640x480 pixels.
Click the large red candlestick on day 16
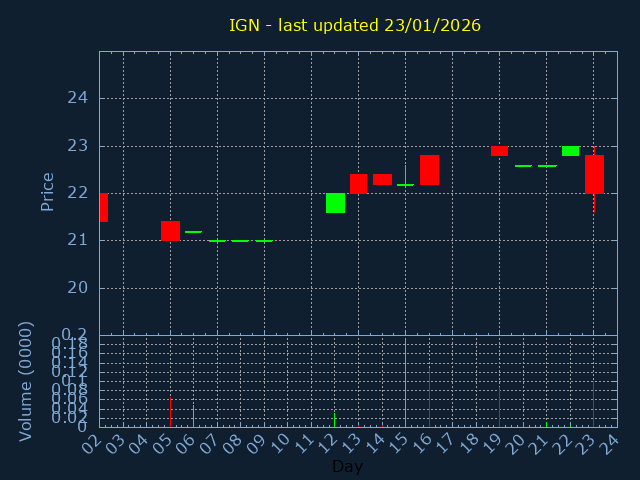click(429, 170)
